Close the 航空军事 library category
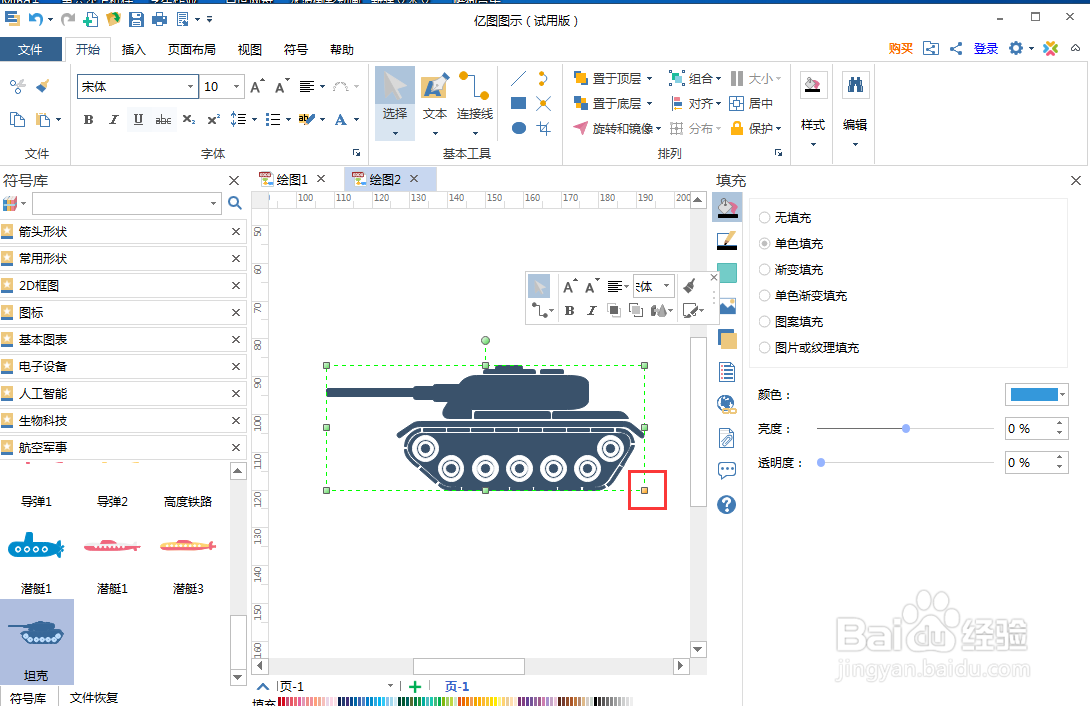This screenshot has height=706, width=1090. [x=236, y=448]
